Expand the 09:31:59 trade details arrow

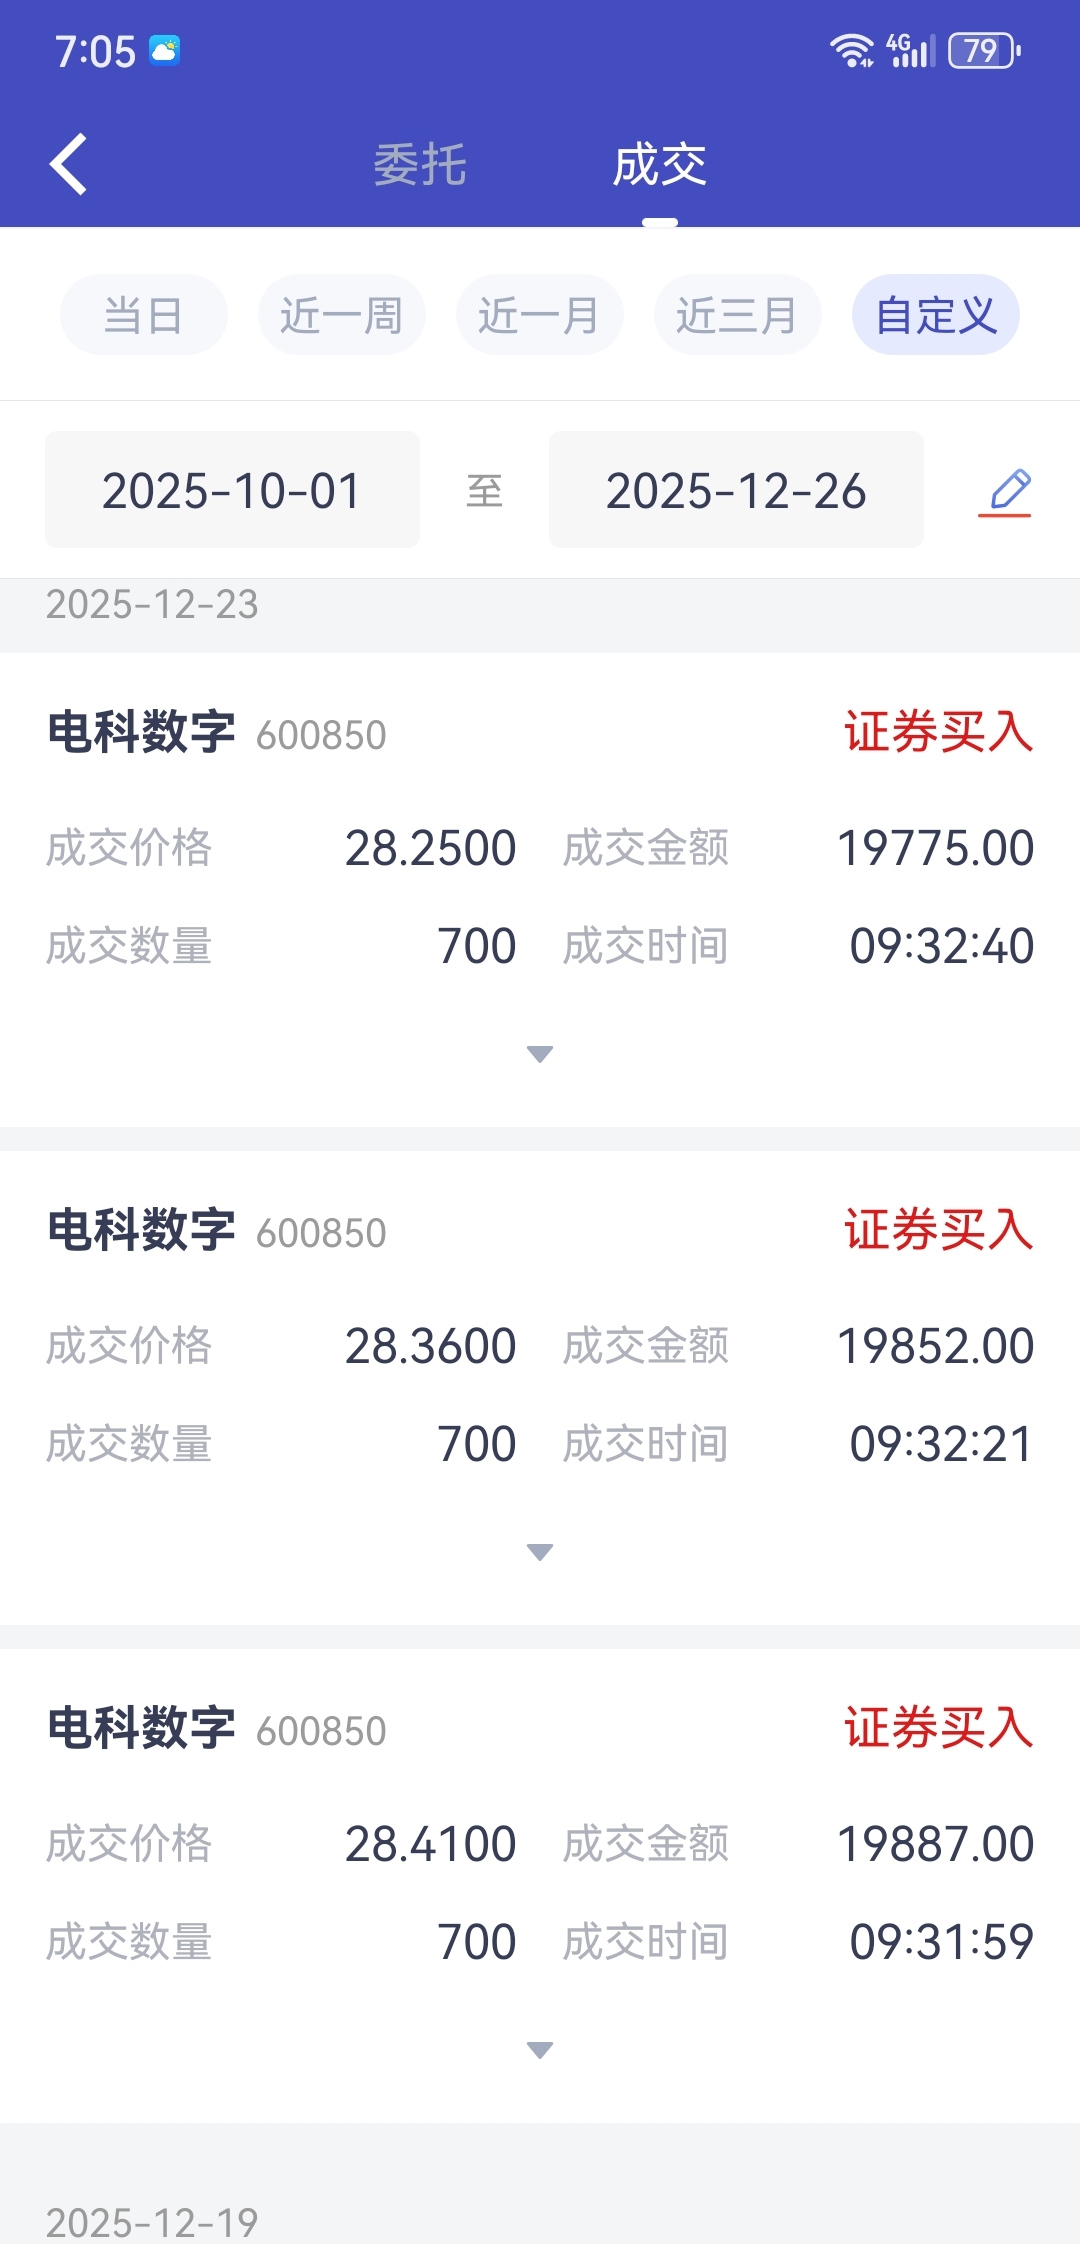pyautogui.click(x=540, y=2050)
